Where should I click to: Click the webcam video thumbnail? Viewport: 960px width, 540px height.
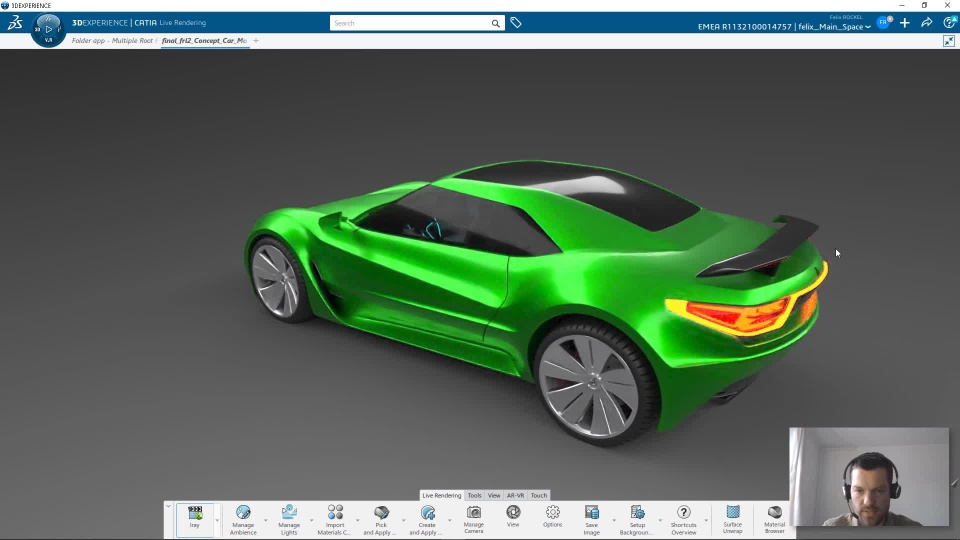(869, 477)
